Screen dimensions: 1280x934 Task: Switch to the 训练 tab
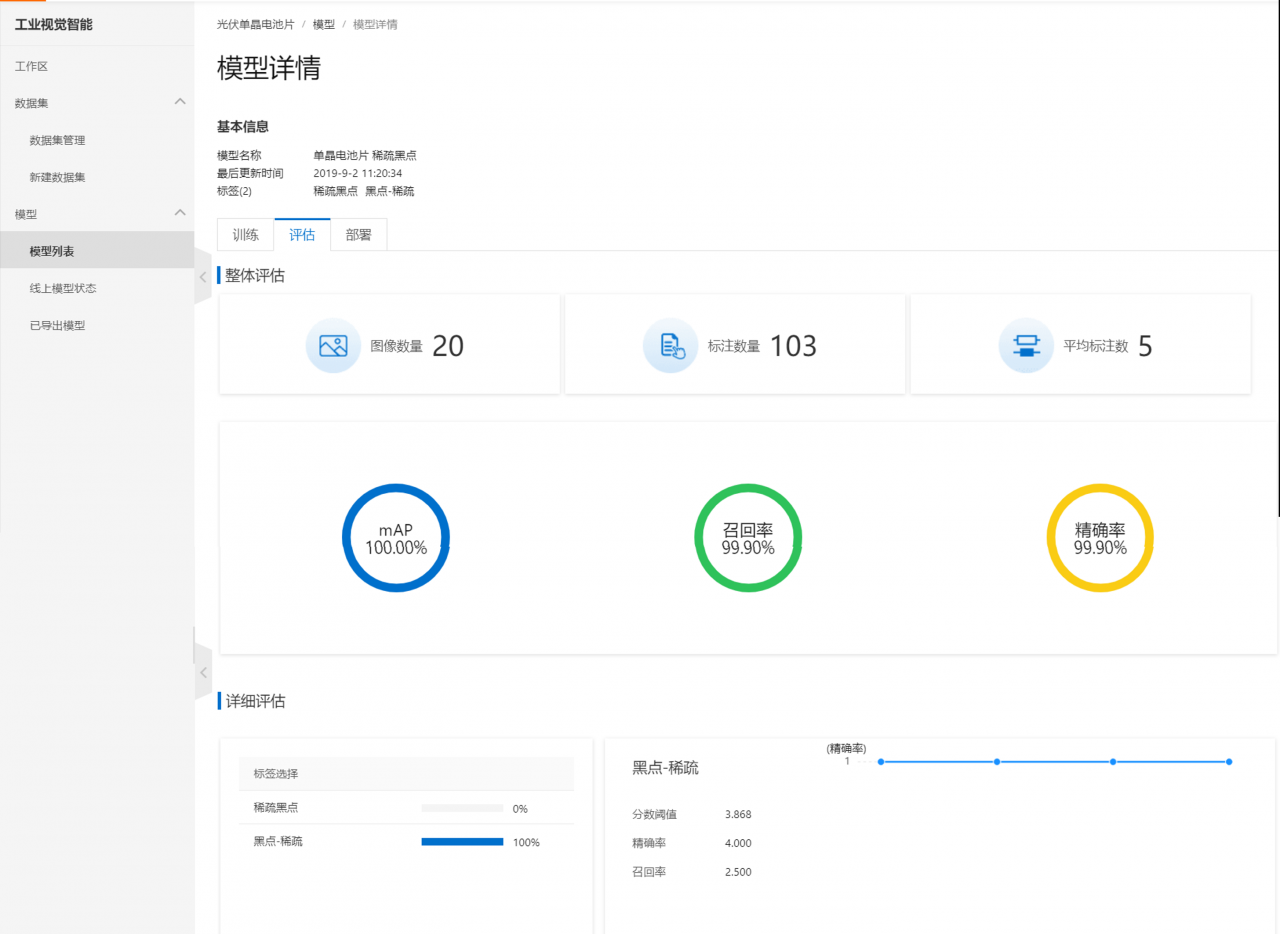(x=246, y=235)
